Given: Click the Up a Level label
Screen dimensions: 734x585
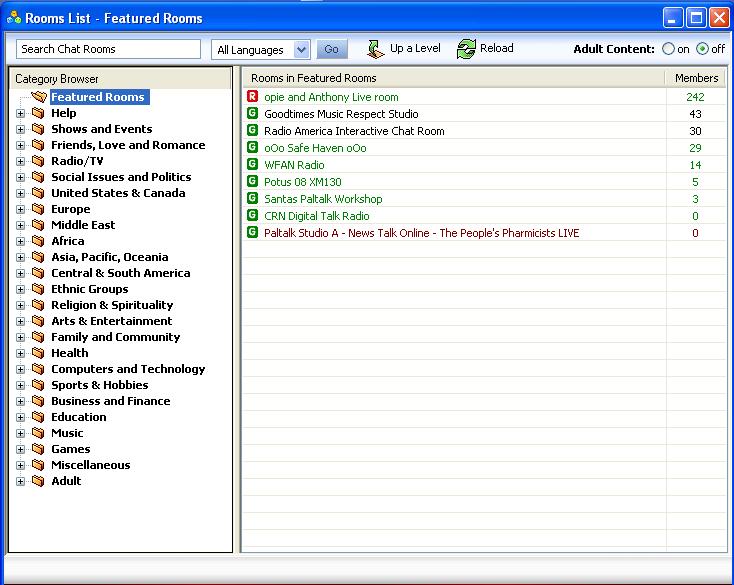Looking at the screenshot, I should coord(415,48).
